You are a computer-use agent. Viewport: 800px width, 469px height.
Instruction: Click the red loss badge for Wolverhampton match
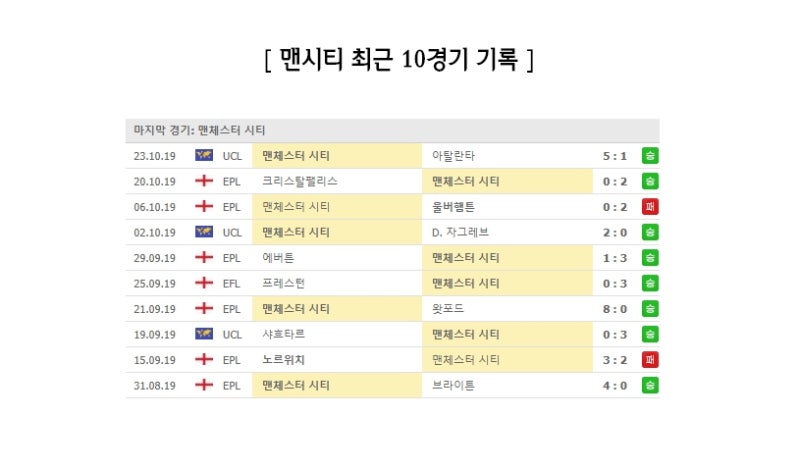coord(649,207)
